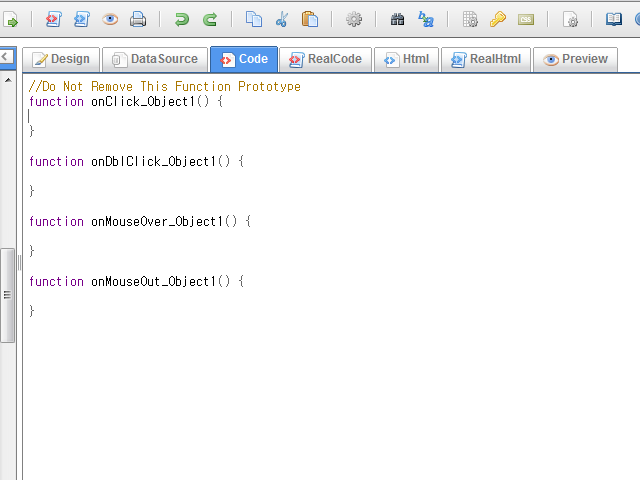Click the CSS icon in the toolbar
The image size is (640, 480).
525,19
